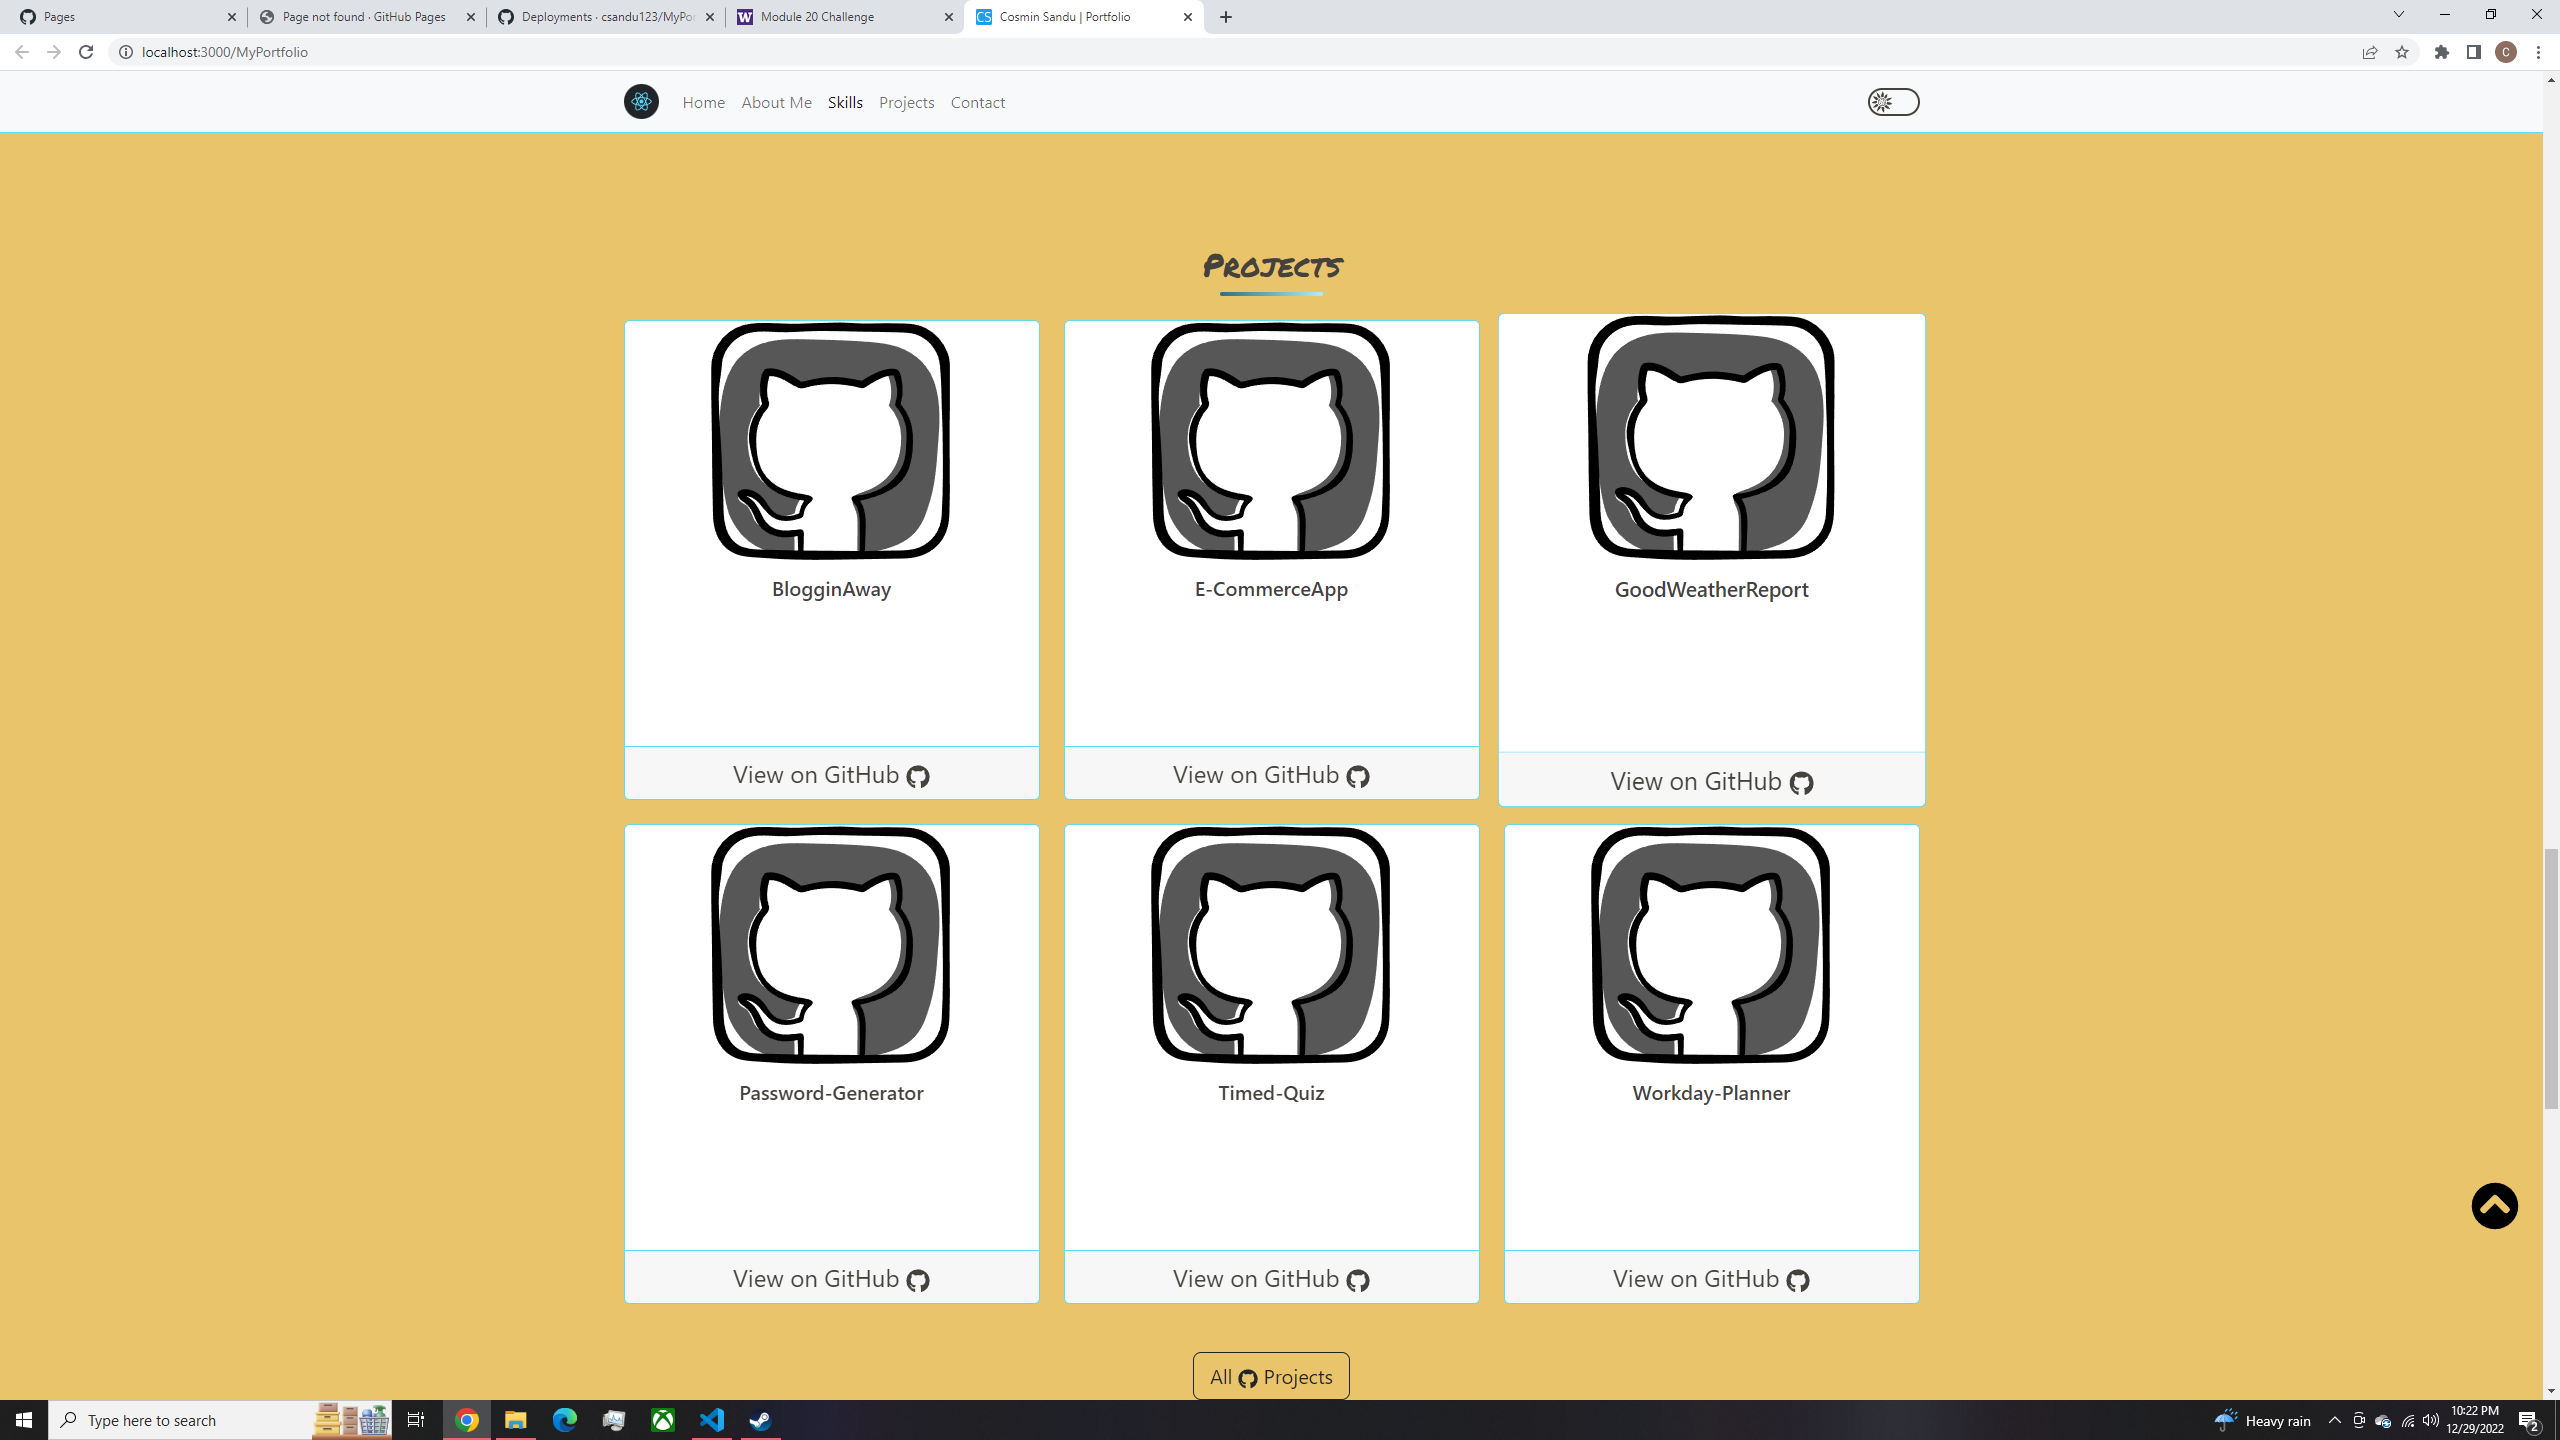Click the React logo in the navbar
This screenshot has width=2560, height=1440.
(x=641, y=101)
